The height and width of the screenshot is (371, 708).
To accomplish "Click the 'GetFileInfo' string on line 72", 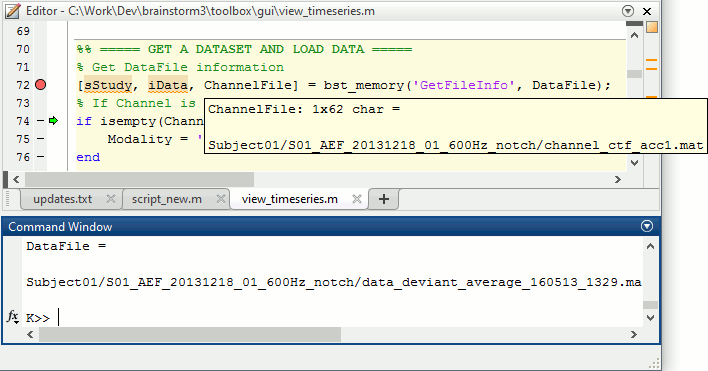I will tap(464, 85).
